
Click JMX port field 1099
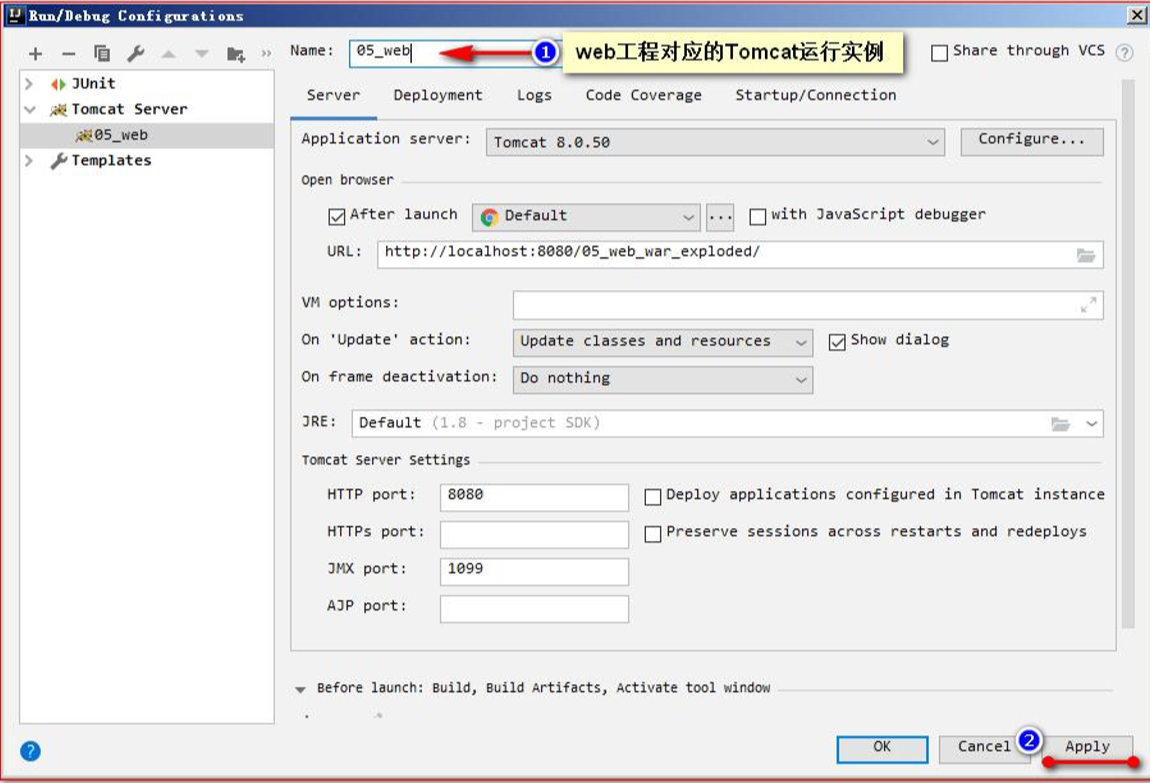click(534, 572)
